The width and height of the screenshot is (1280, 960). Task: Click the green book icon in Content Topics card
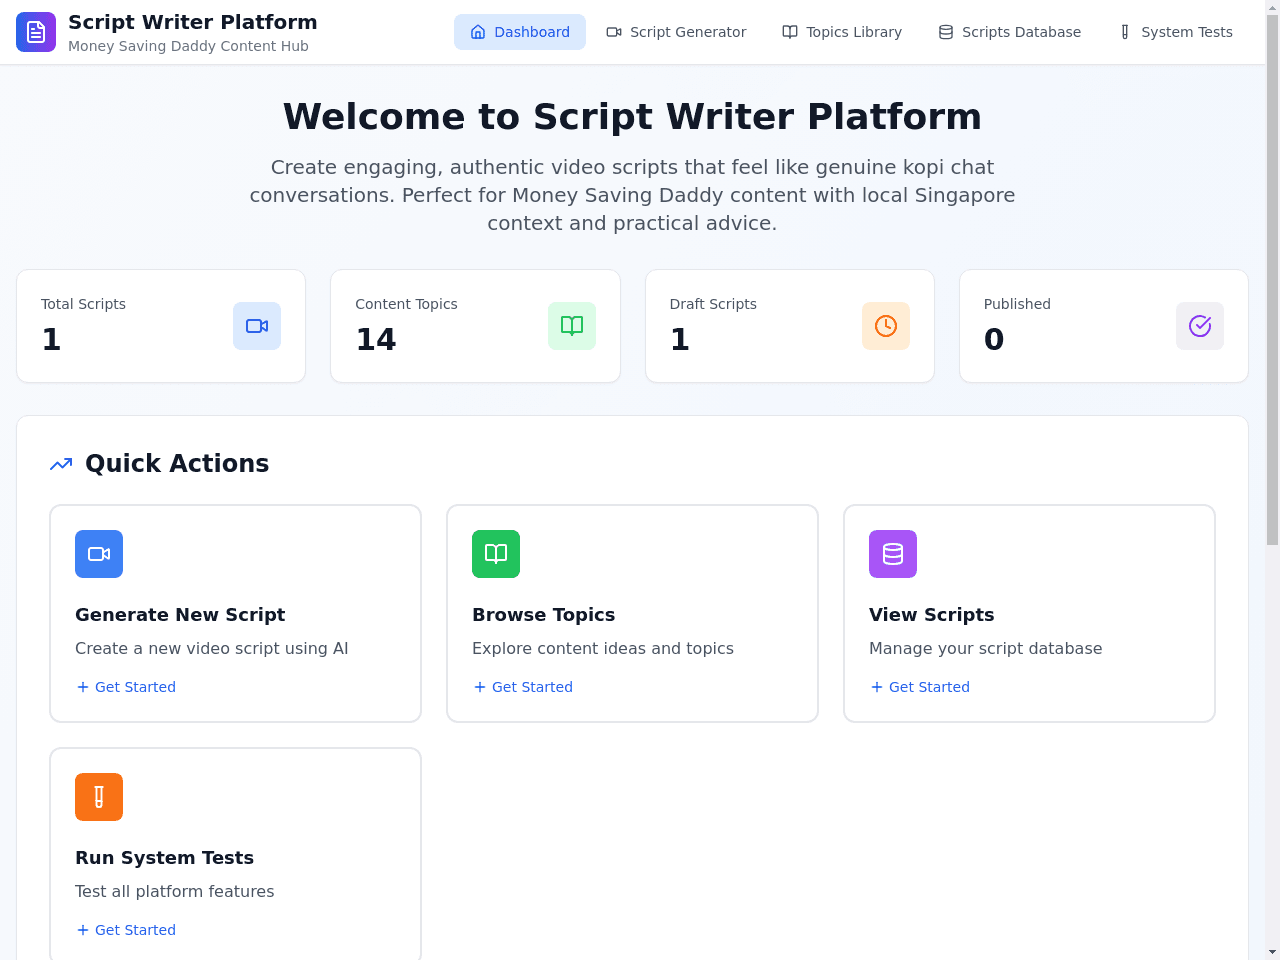[x=572, y=326]
